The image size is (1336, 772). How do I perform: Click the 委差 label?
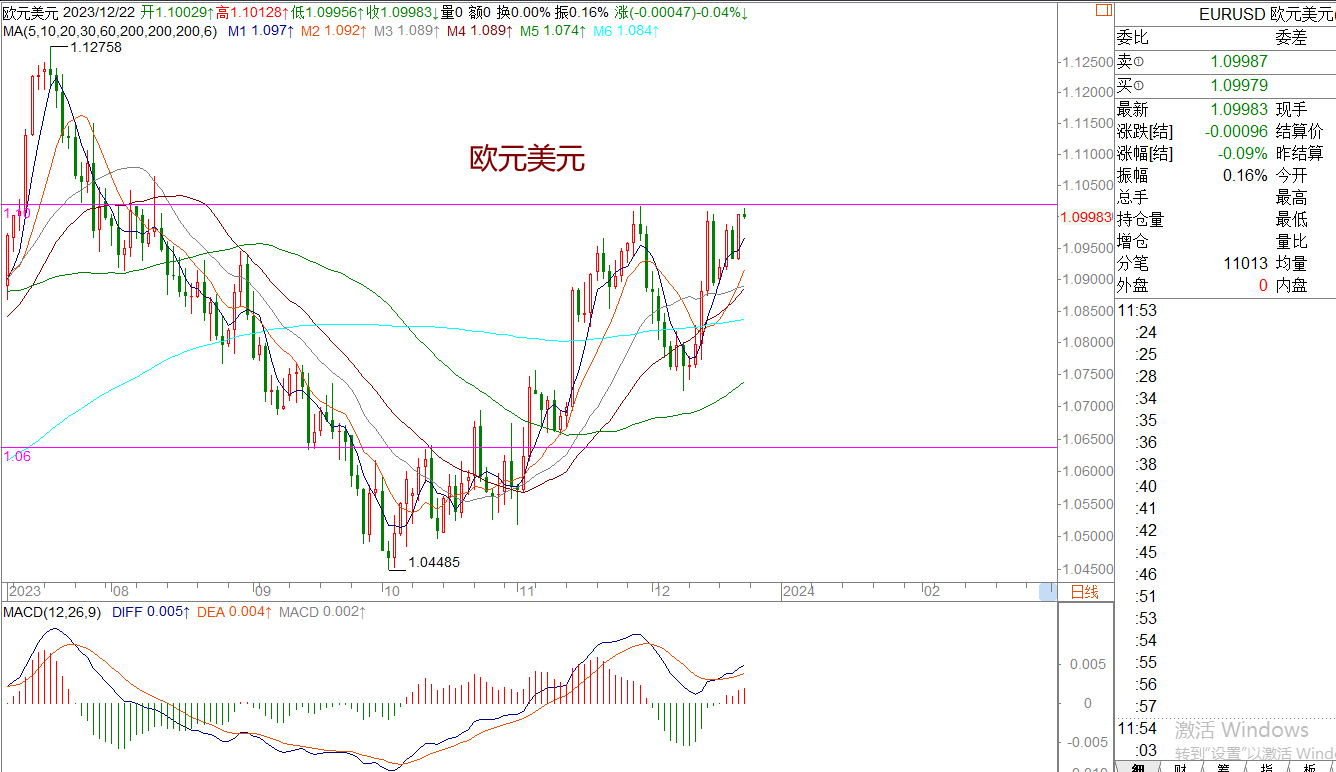(1291, 38)
